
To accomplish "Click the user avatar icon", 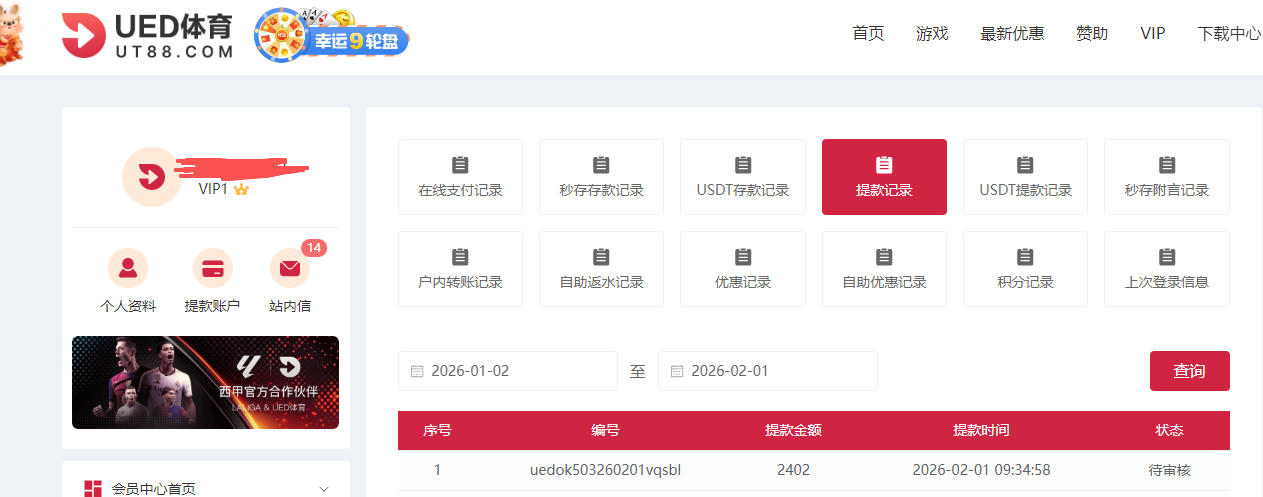I will click(x=151, y=177).
